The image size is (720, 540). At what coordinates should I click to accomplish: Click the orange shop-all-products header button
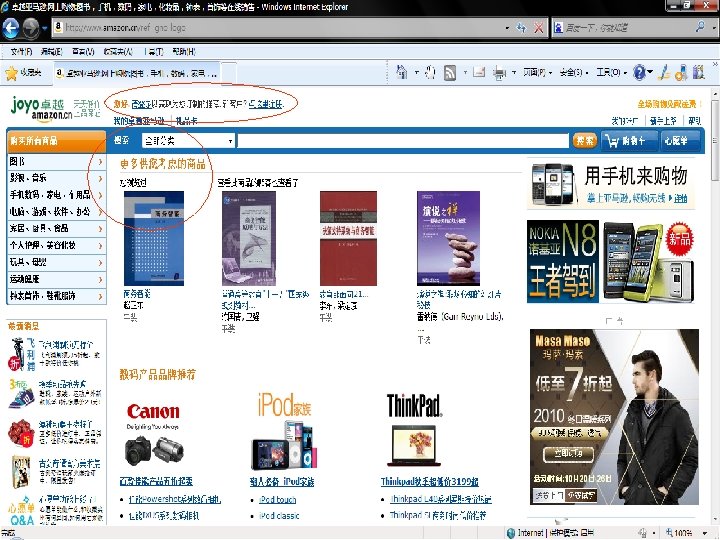[56, 141]
